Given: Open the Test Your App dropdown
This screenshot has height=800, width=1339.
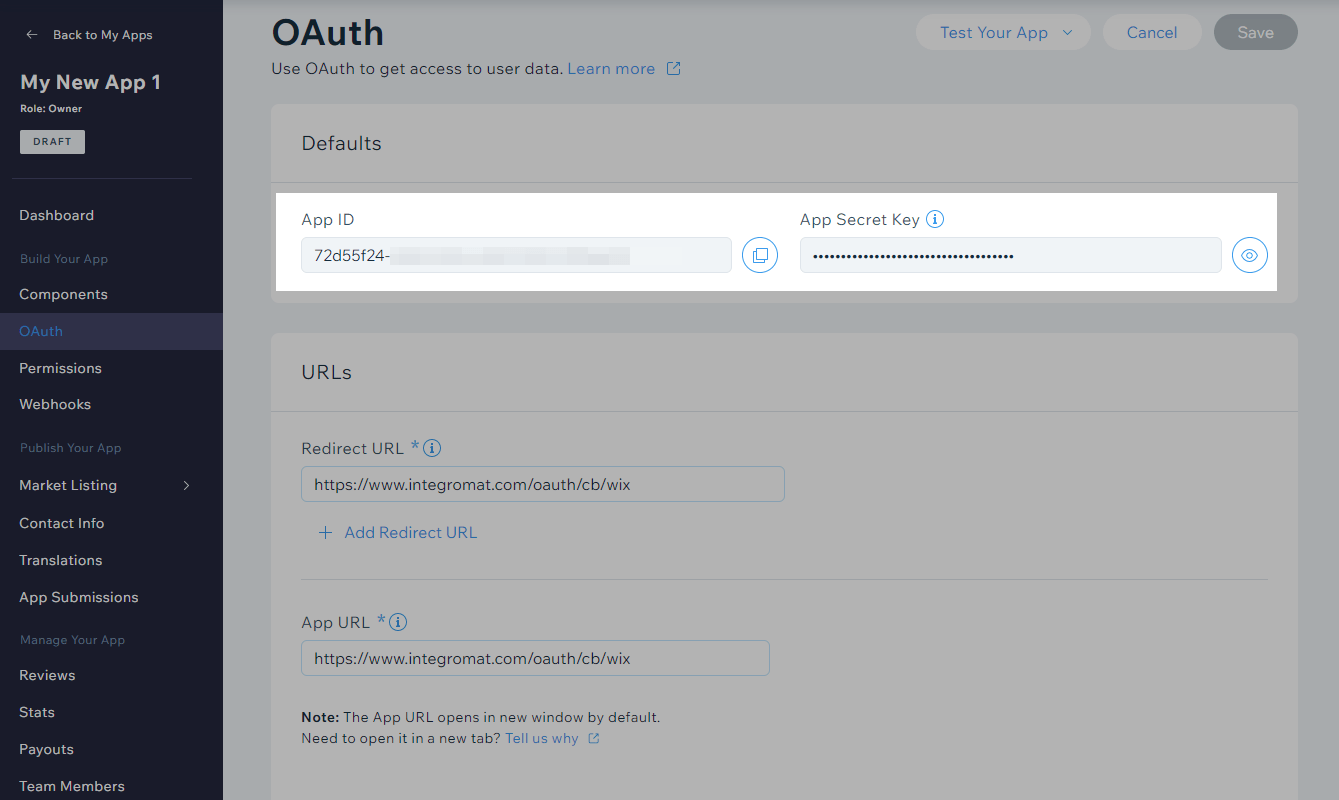Looking at the screenshot, I should coord(1005,33).
